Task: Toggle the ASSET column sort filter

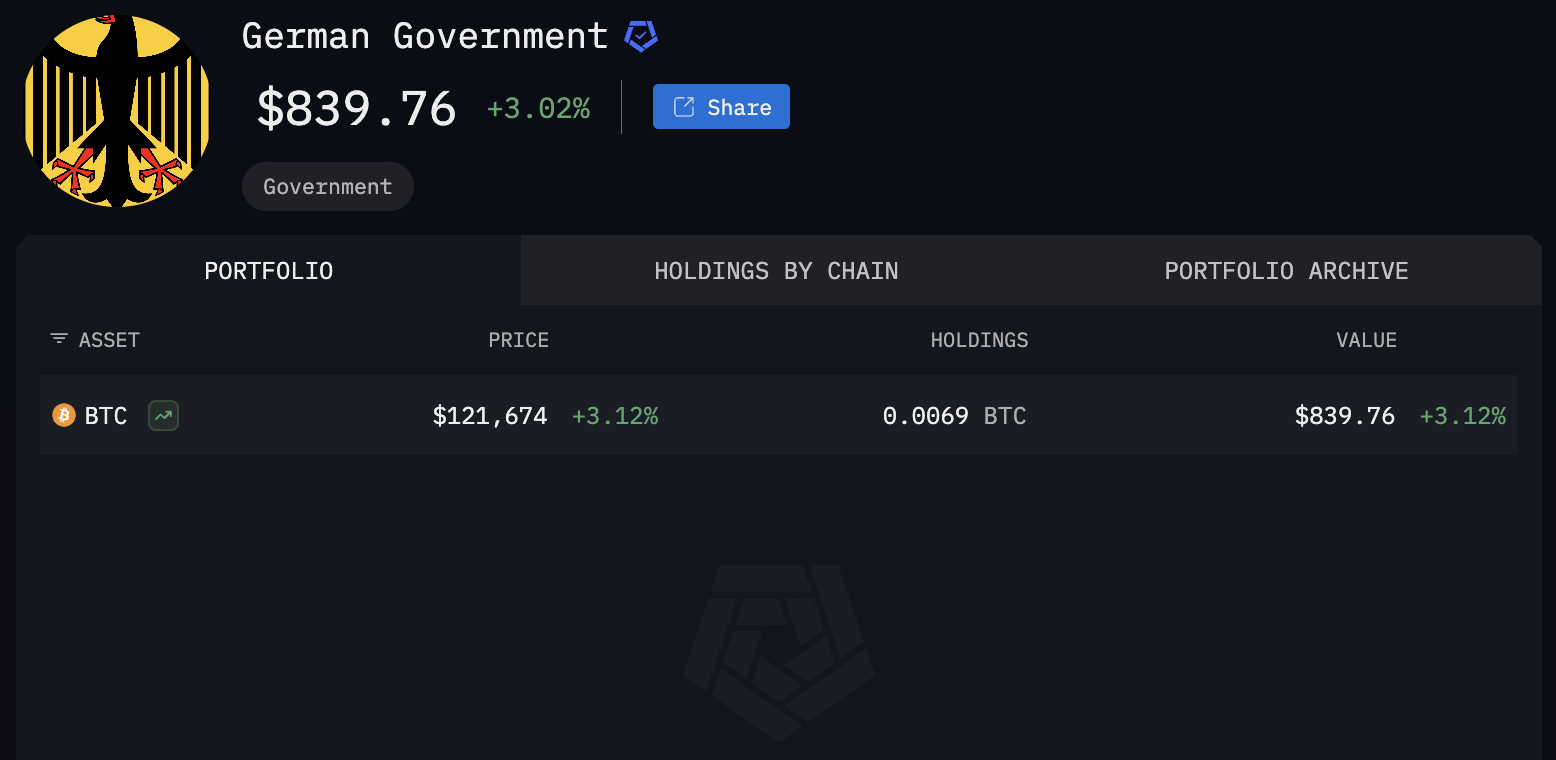Action: 94,340
